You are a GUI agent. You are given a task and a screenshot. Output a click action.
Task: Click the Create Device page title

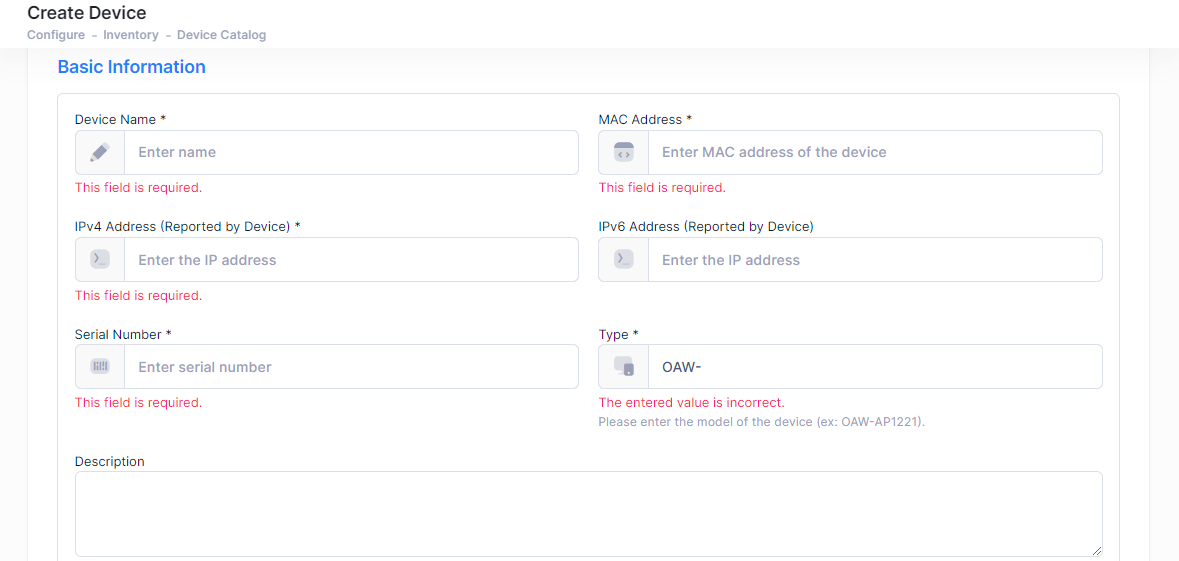click(86, 12)
